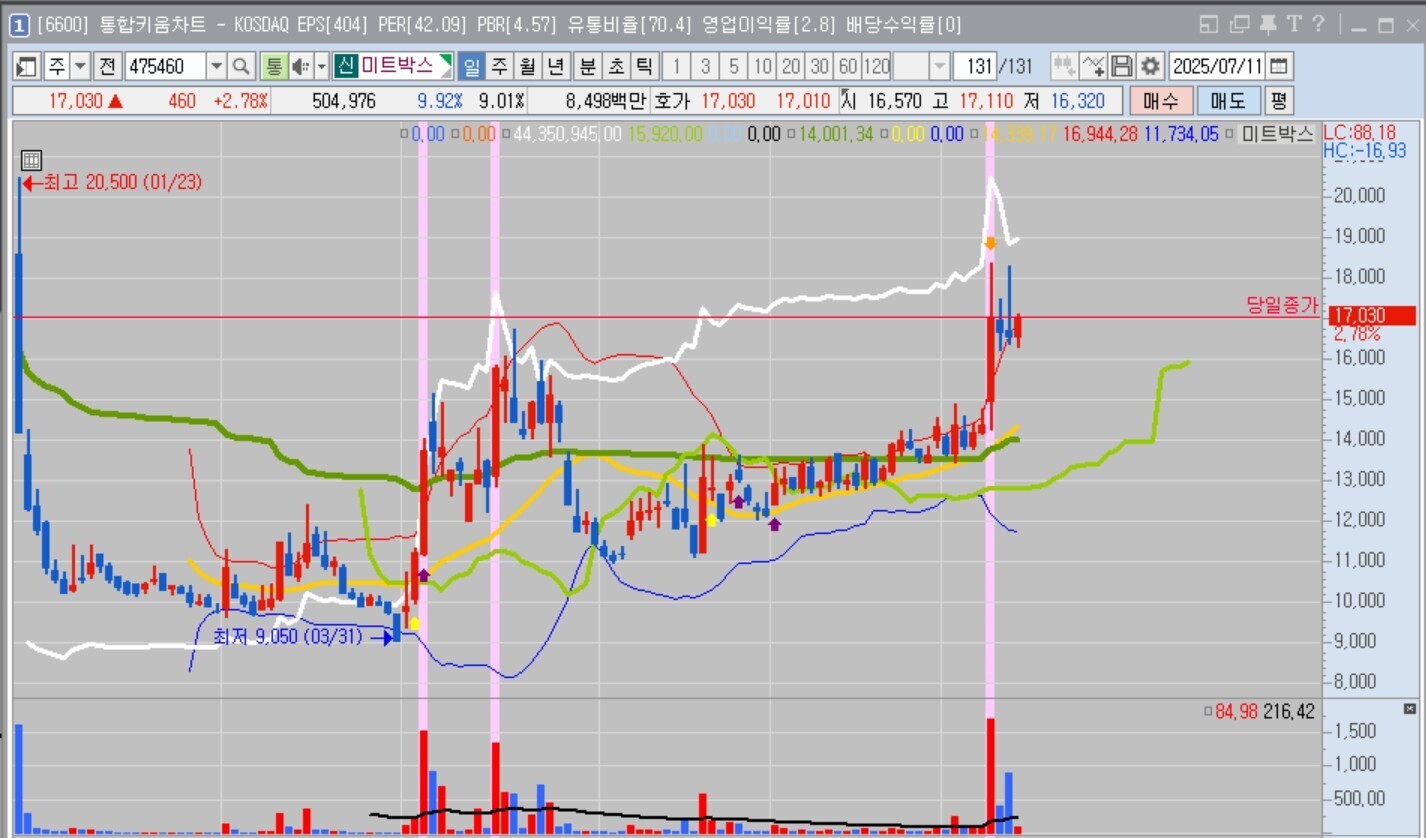Click the 최저 9,050 low price marker
This screenshot has width=1426, height=838.
tap(302, 636)
